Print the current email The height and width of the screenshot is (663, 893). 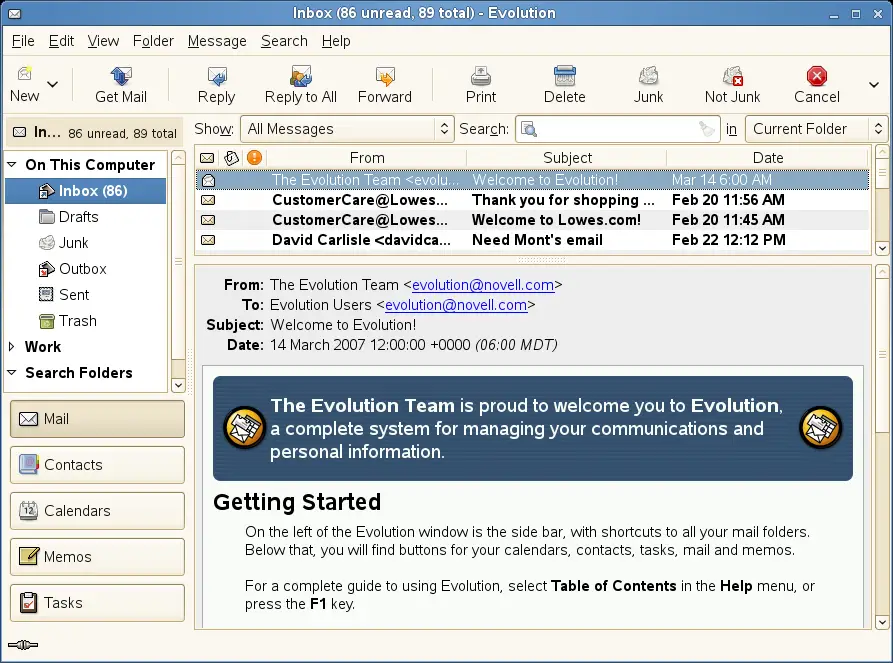pyautogui.click(x=481, y=77)
